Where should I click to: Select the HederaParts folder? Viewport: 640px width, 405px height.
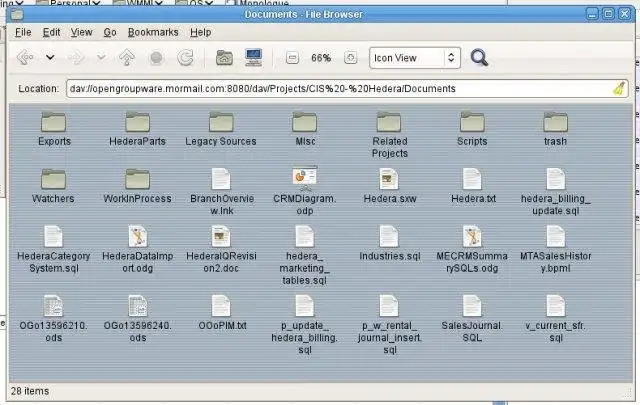pos(138,129)
